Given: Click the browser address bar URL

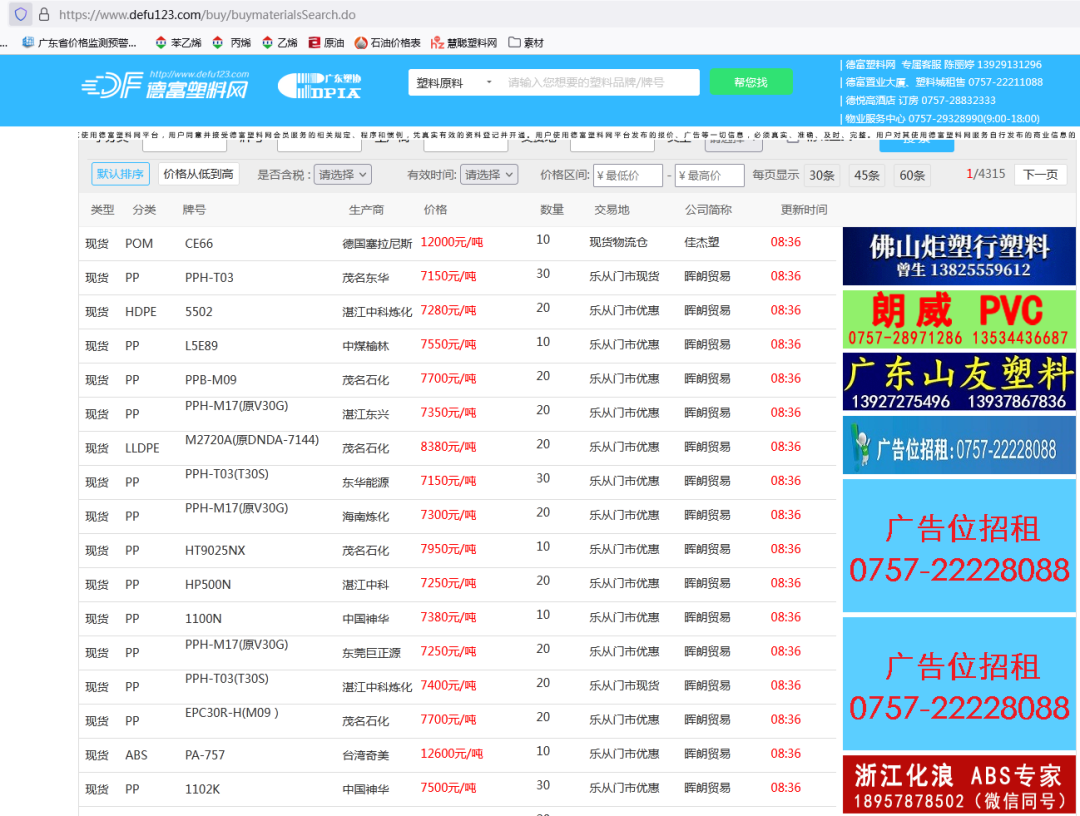Looking at the screenshot, I should pos(207,14).
